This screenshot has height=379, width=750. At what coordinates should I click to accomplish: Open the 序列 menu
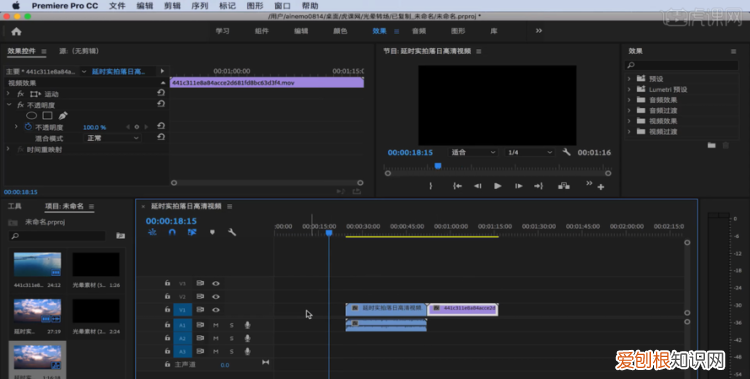pyautogui.click(x=199, y=6)
